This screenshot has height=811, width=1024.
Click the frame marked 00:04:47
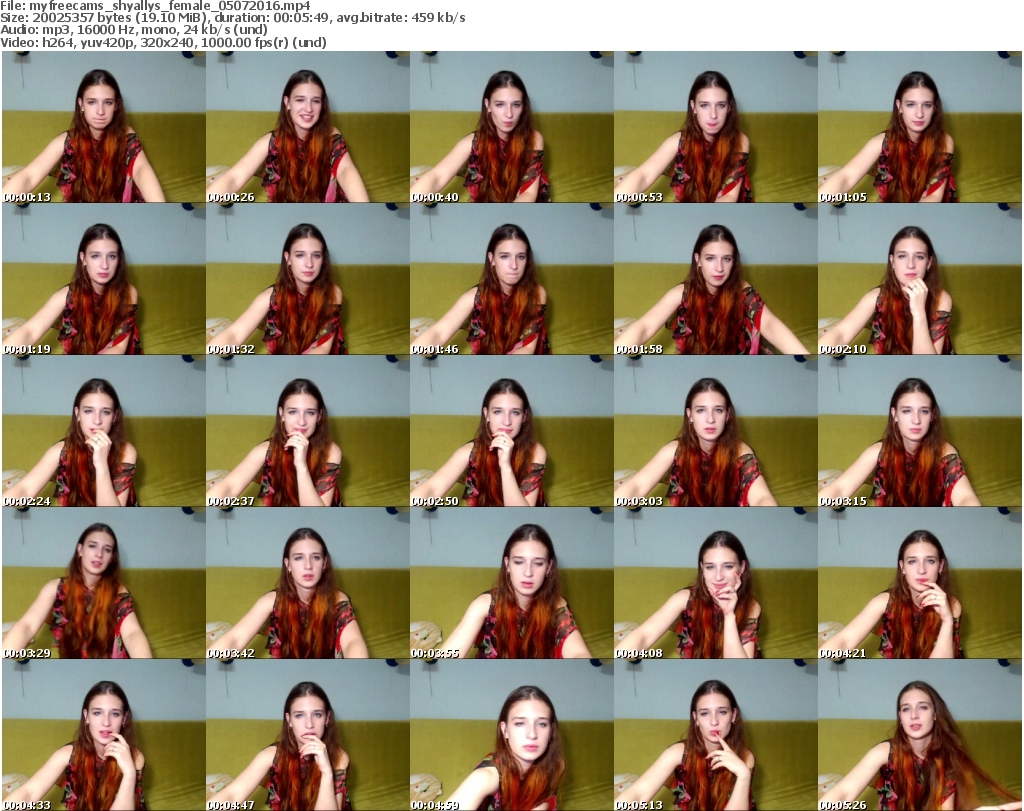coord(308,735)
